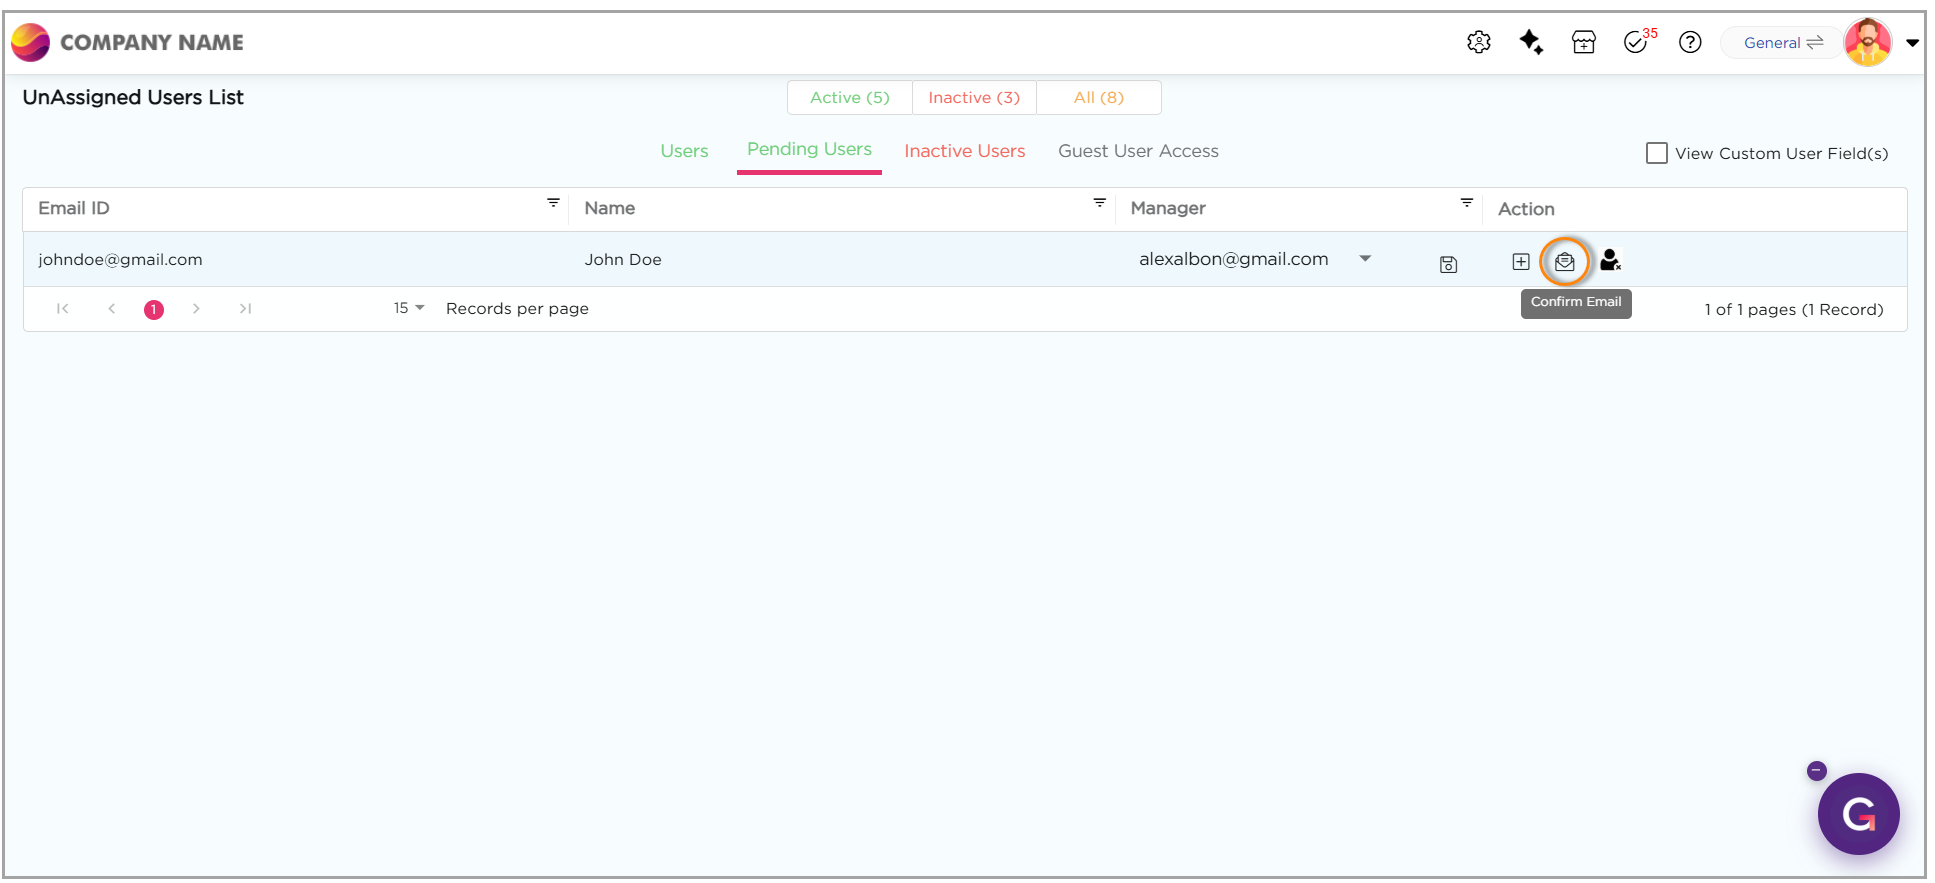Switch to the Inactive Users tab
The height and width of the screenshot is (883, 1935).
(964, 151)
